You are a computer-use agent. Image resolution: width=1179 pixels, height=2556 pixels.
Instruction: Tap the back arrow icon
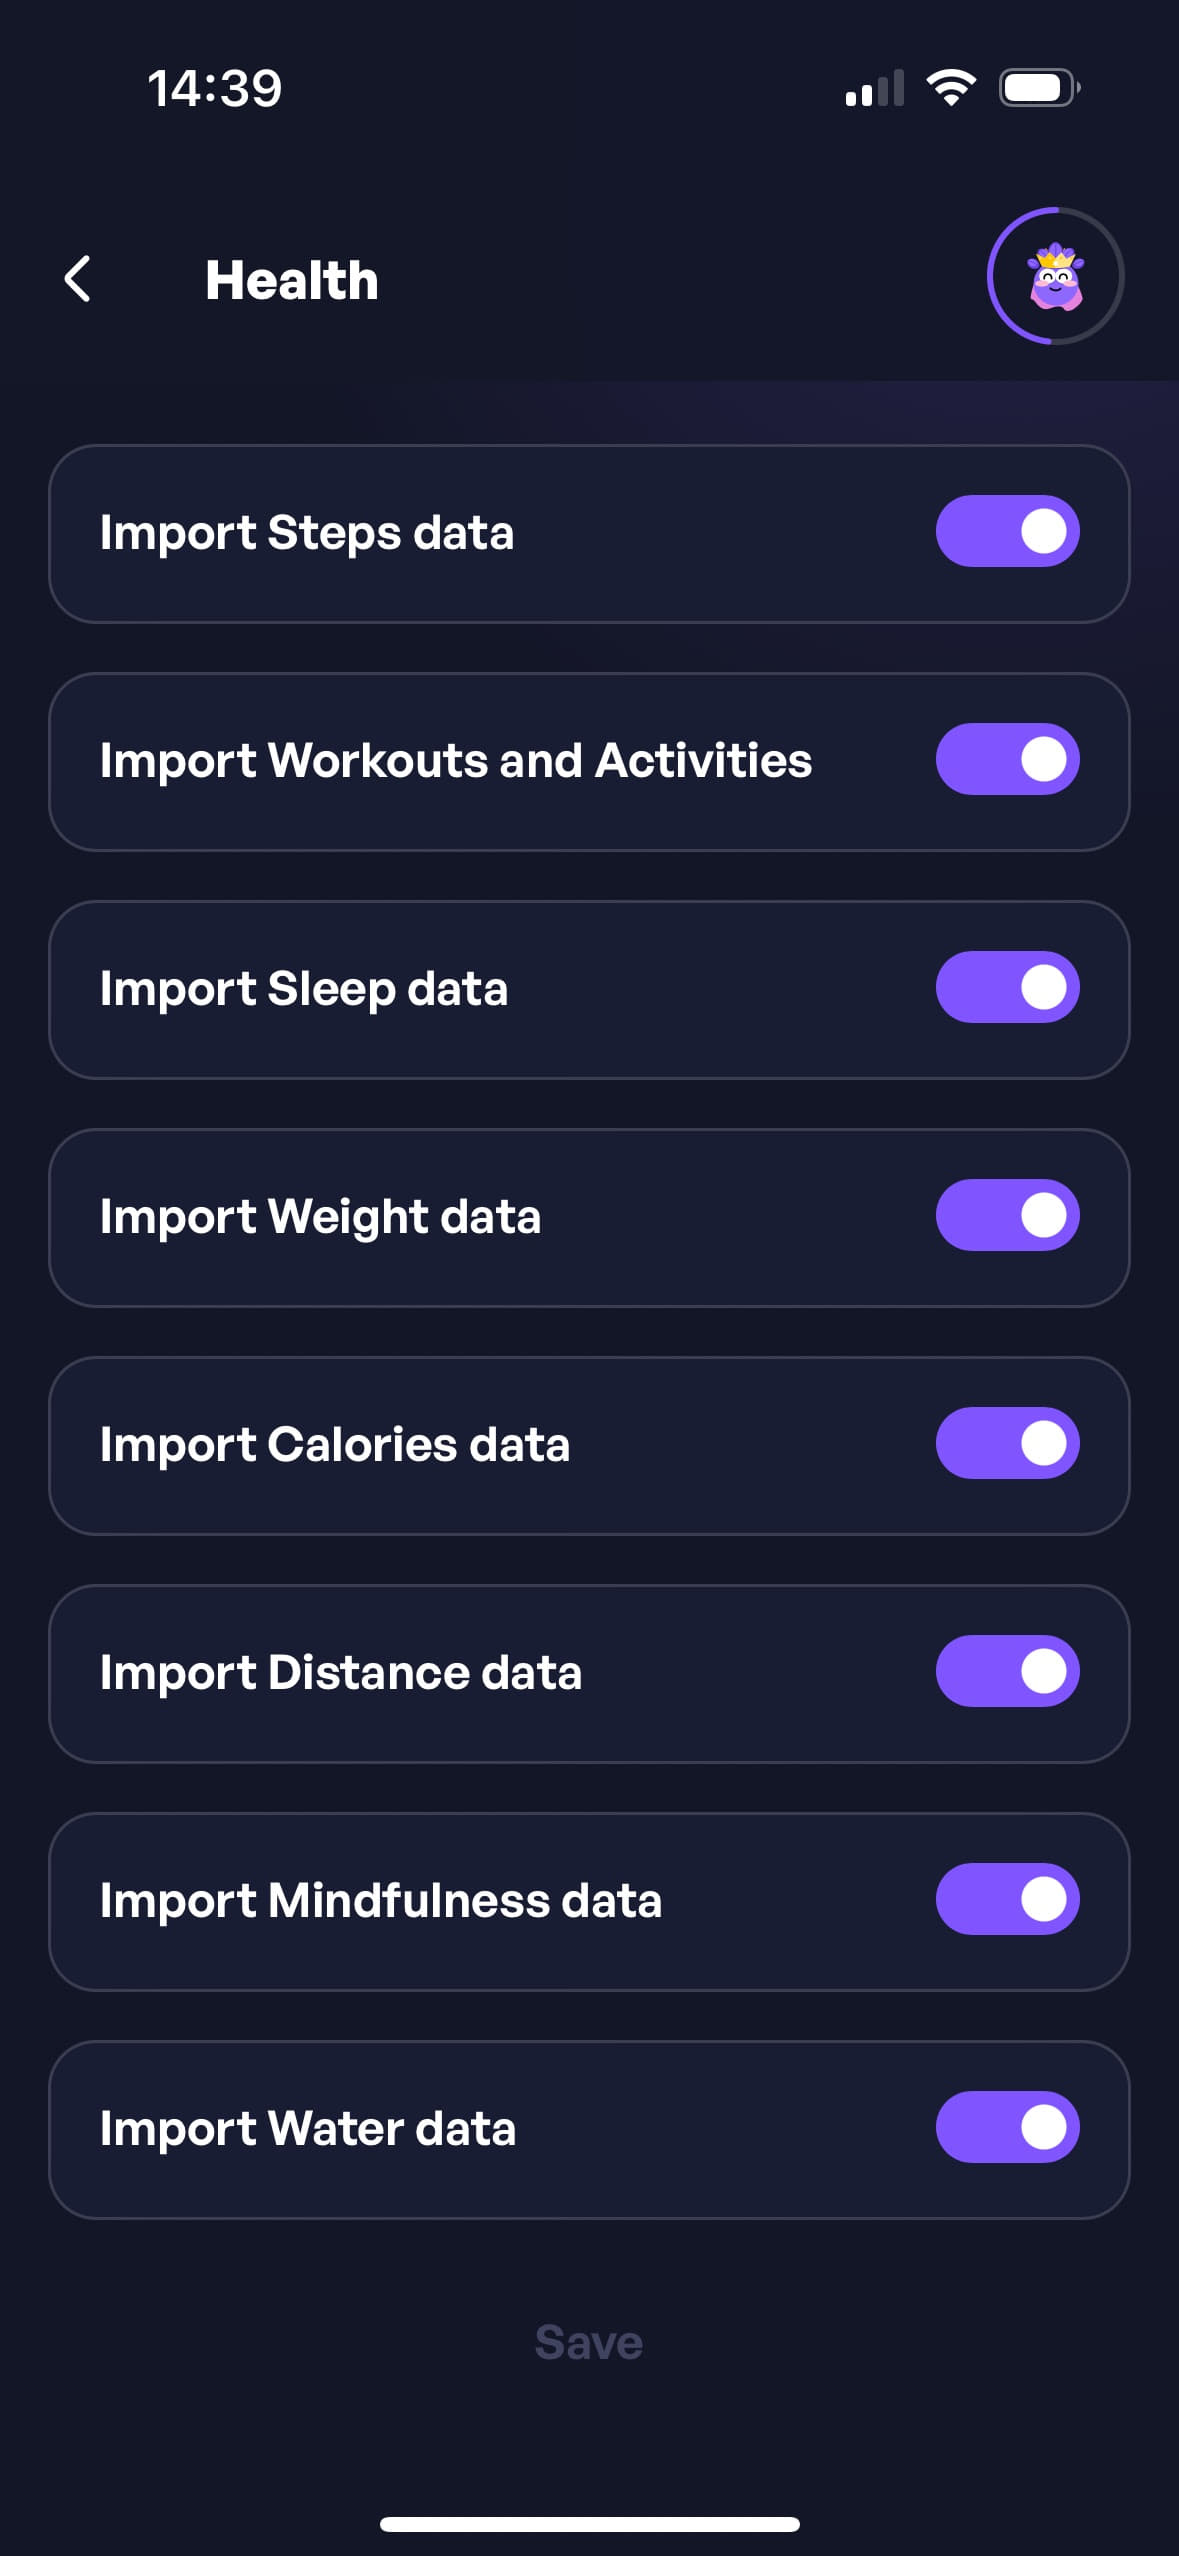[78, 279]
